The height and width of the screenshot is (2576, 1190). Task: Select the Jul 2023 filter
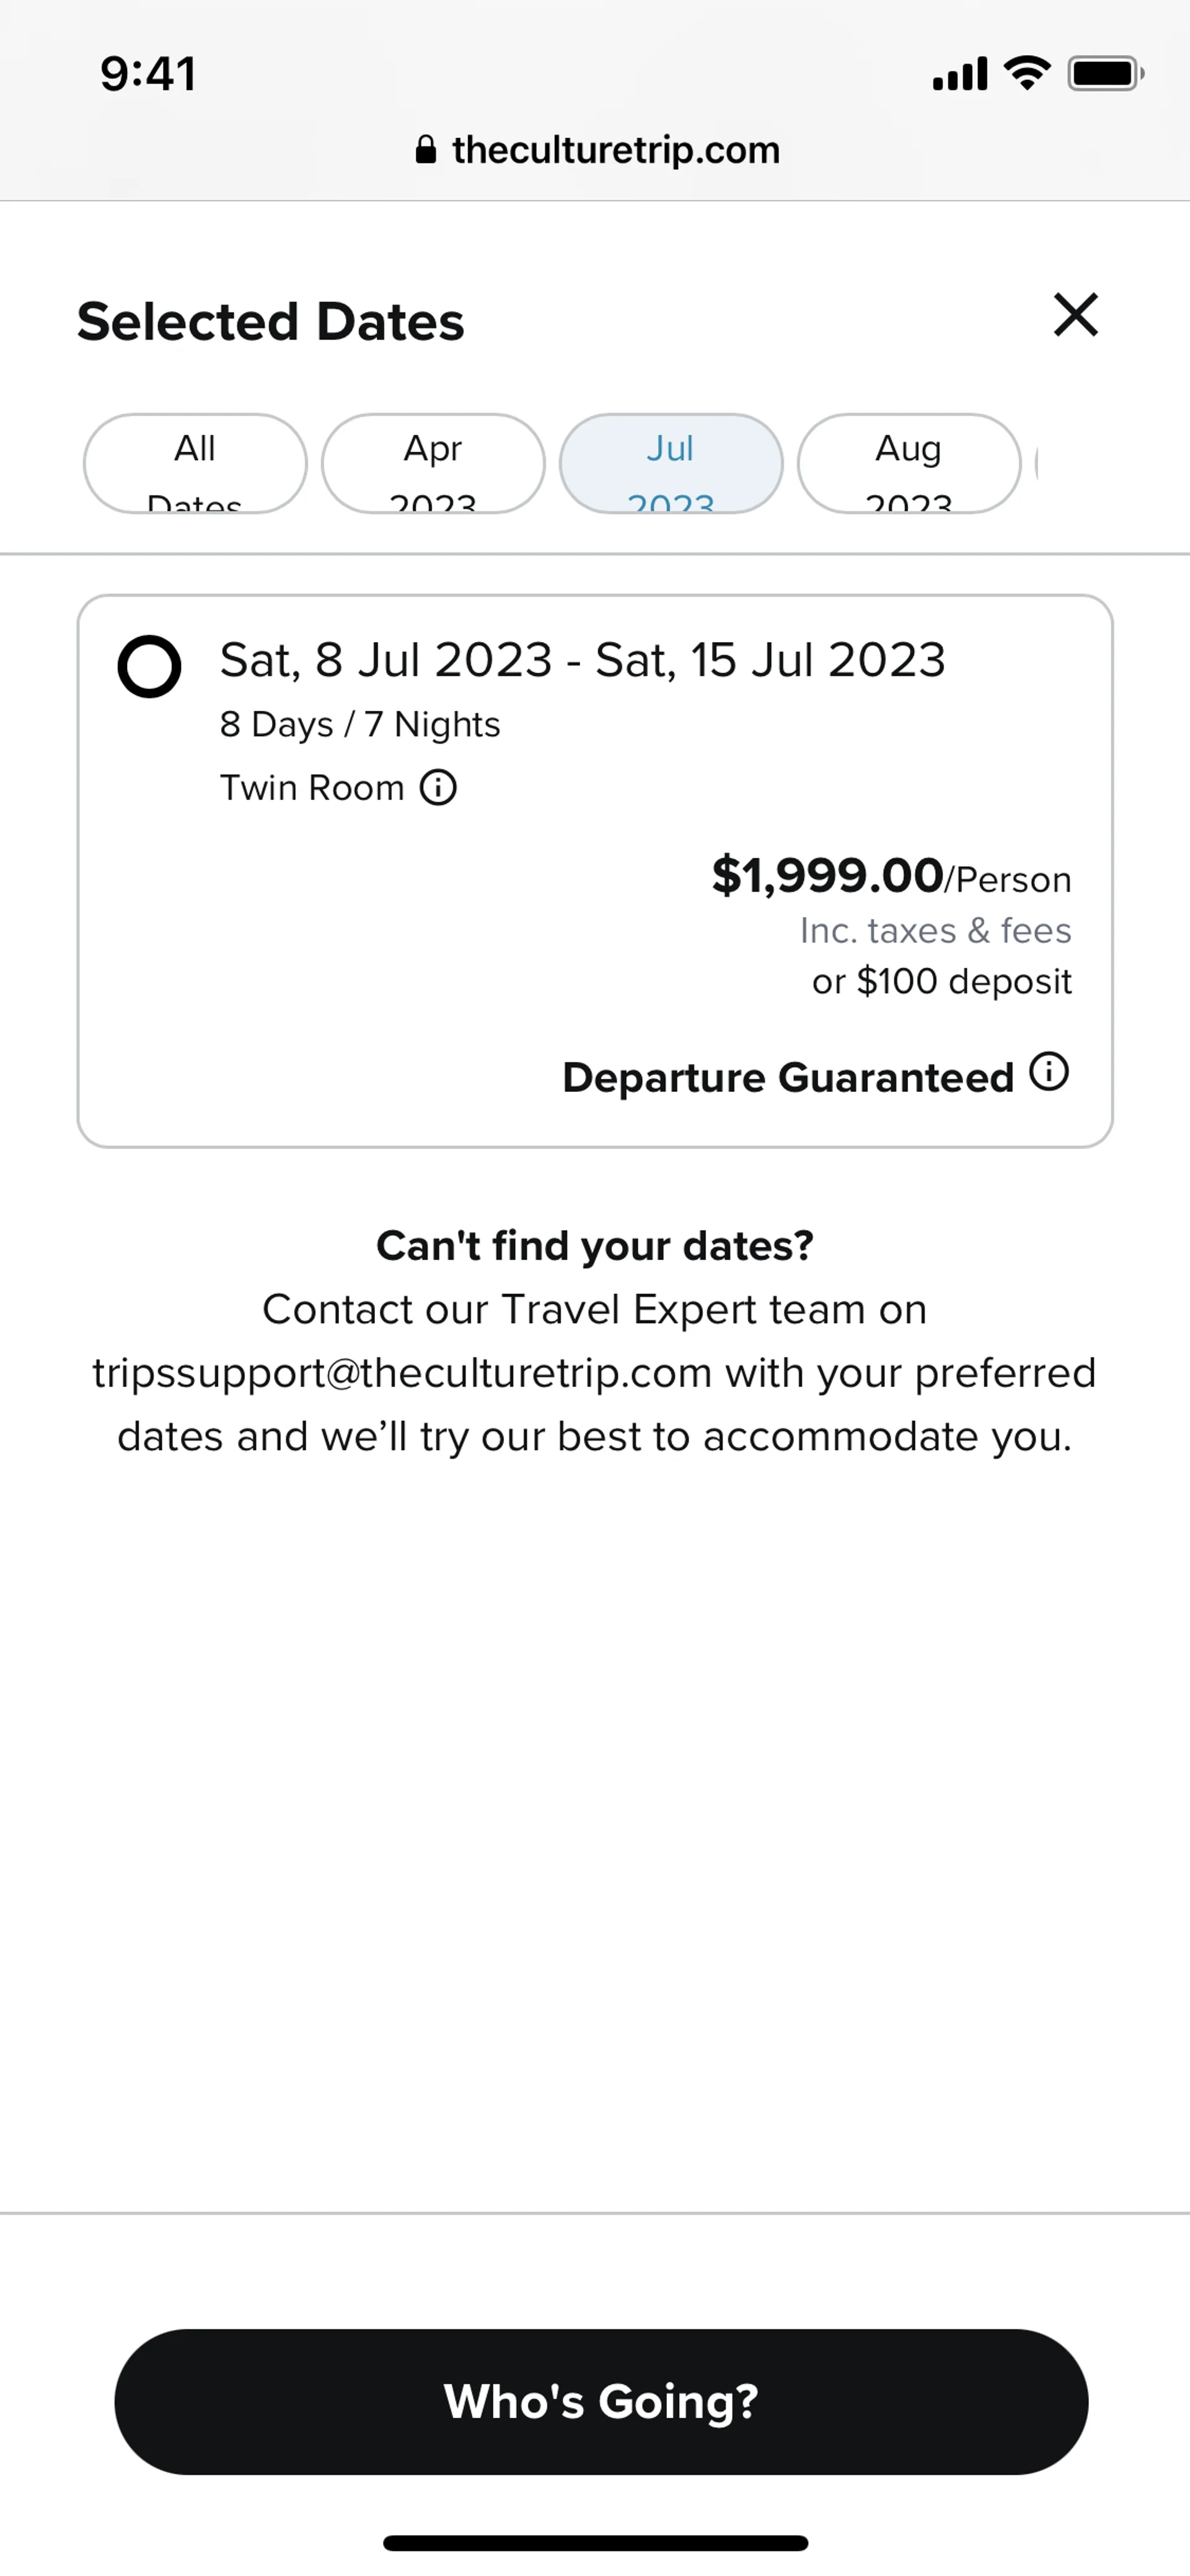(x=671, y=464)
